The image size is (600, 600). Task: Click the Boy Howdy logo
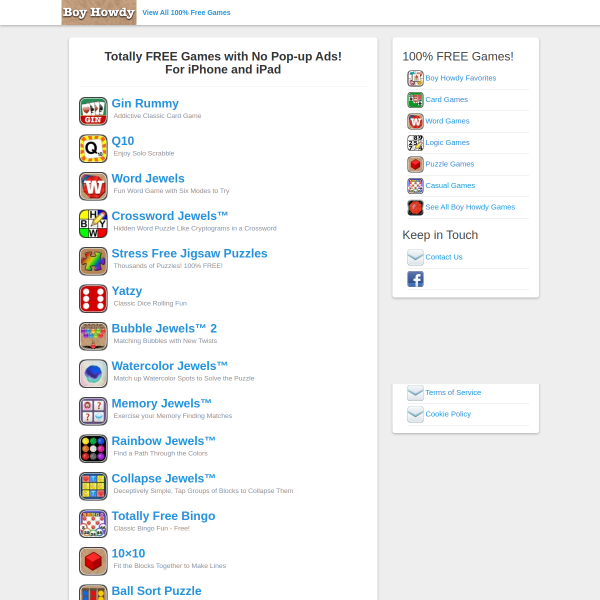pos(99,12)
